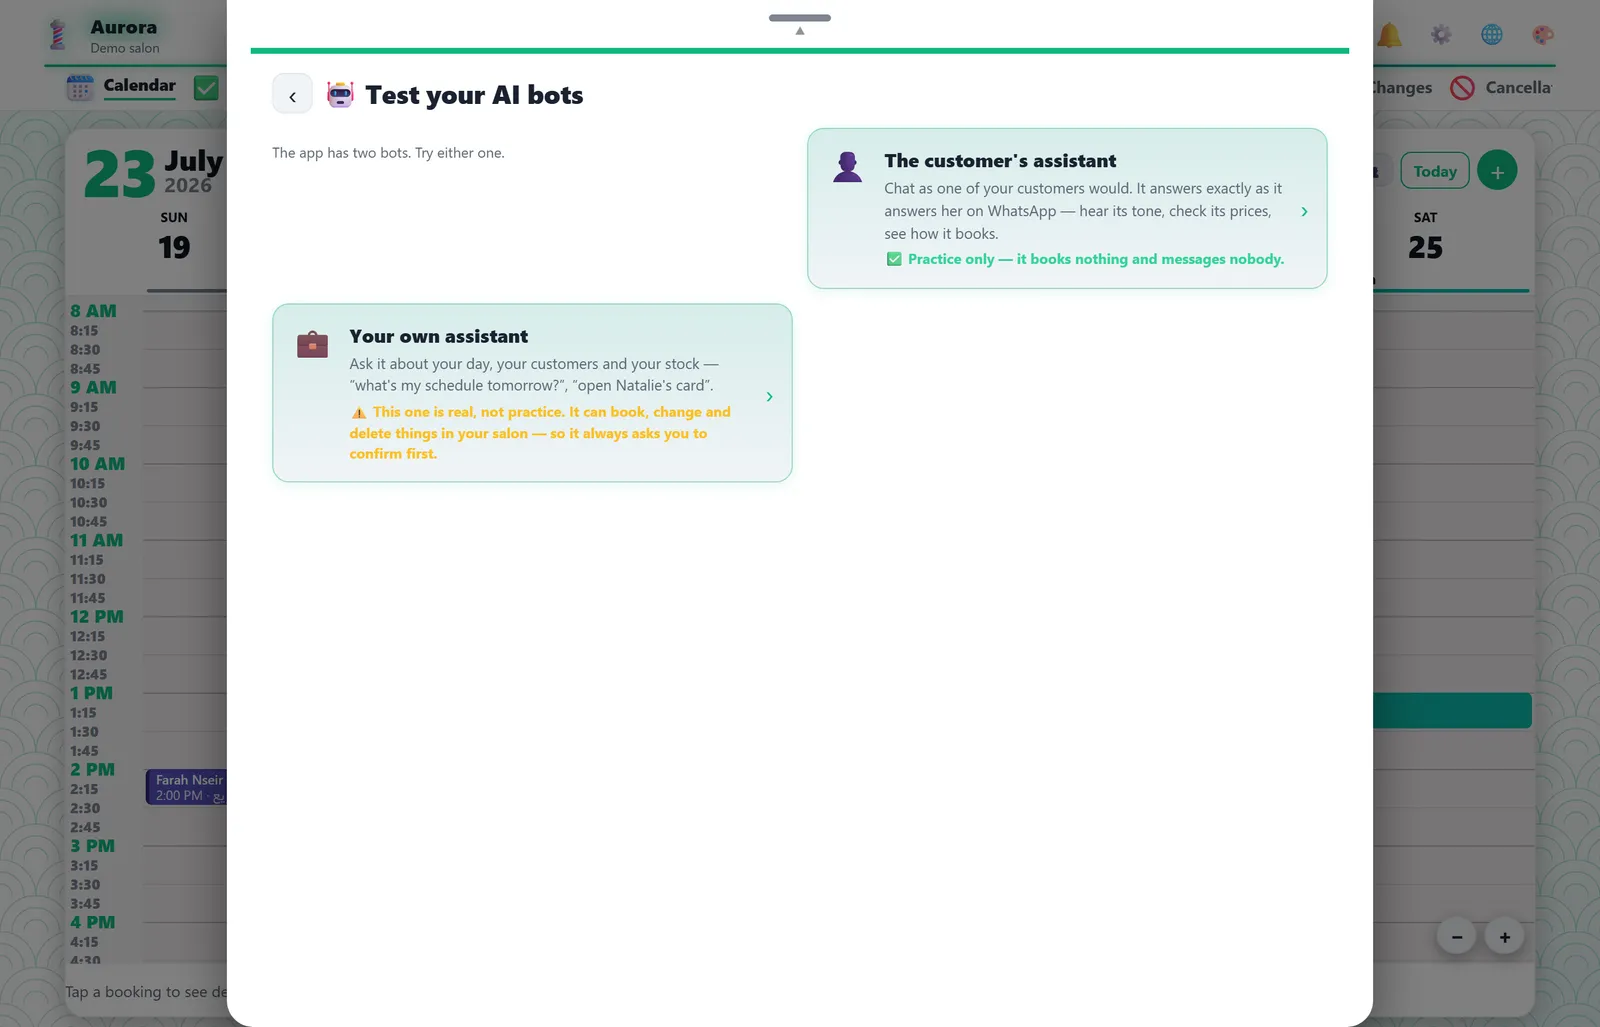
Task: Open the Changes tab
Action: 1402,87
